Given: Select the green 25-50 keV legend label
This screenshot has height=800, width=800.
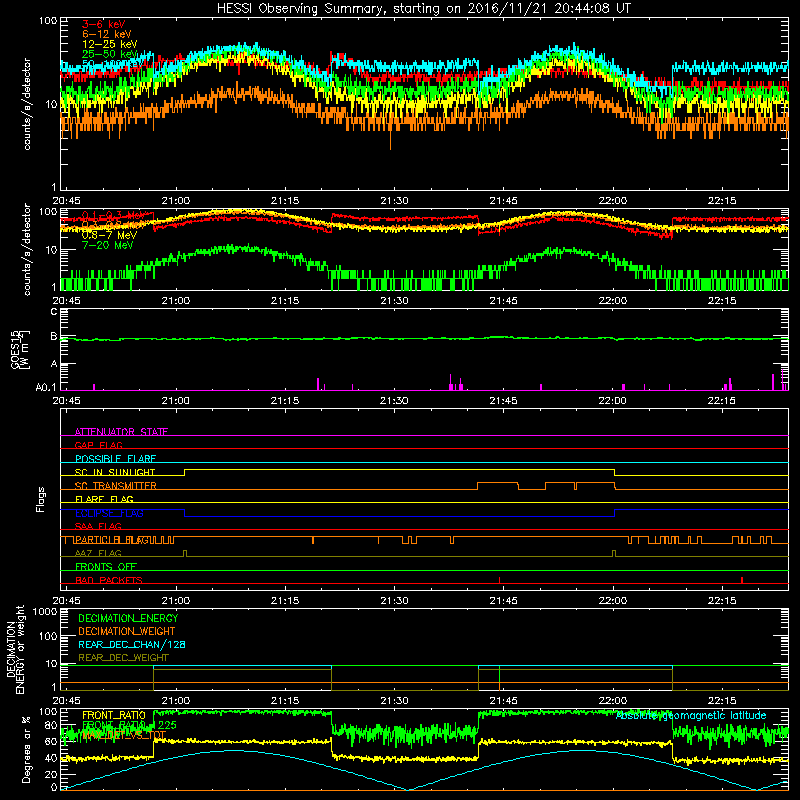Looking at the screenshot, I should click(x=110, y=54).
